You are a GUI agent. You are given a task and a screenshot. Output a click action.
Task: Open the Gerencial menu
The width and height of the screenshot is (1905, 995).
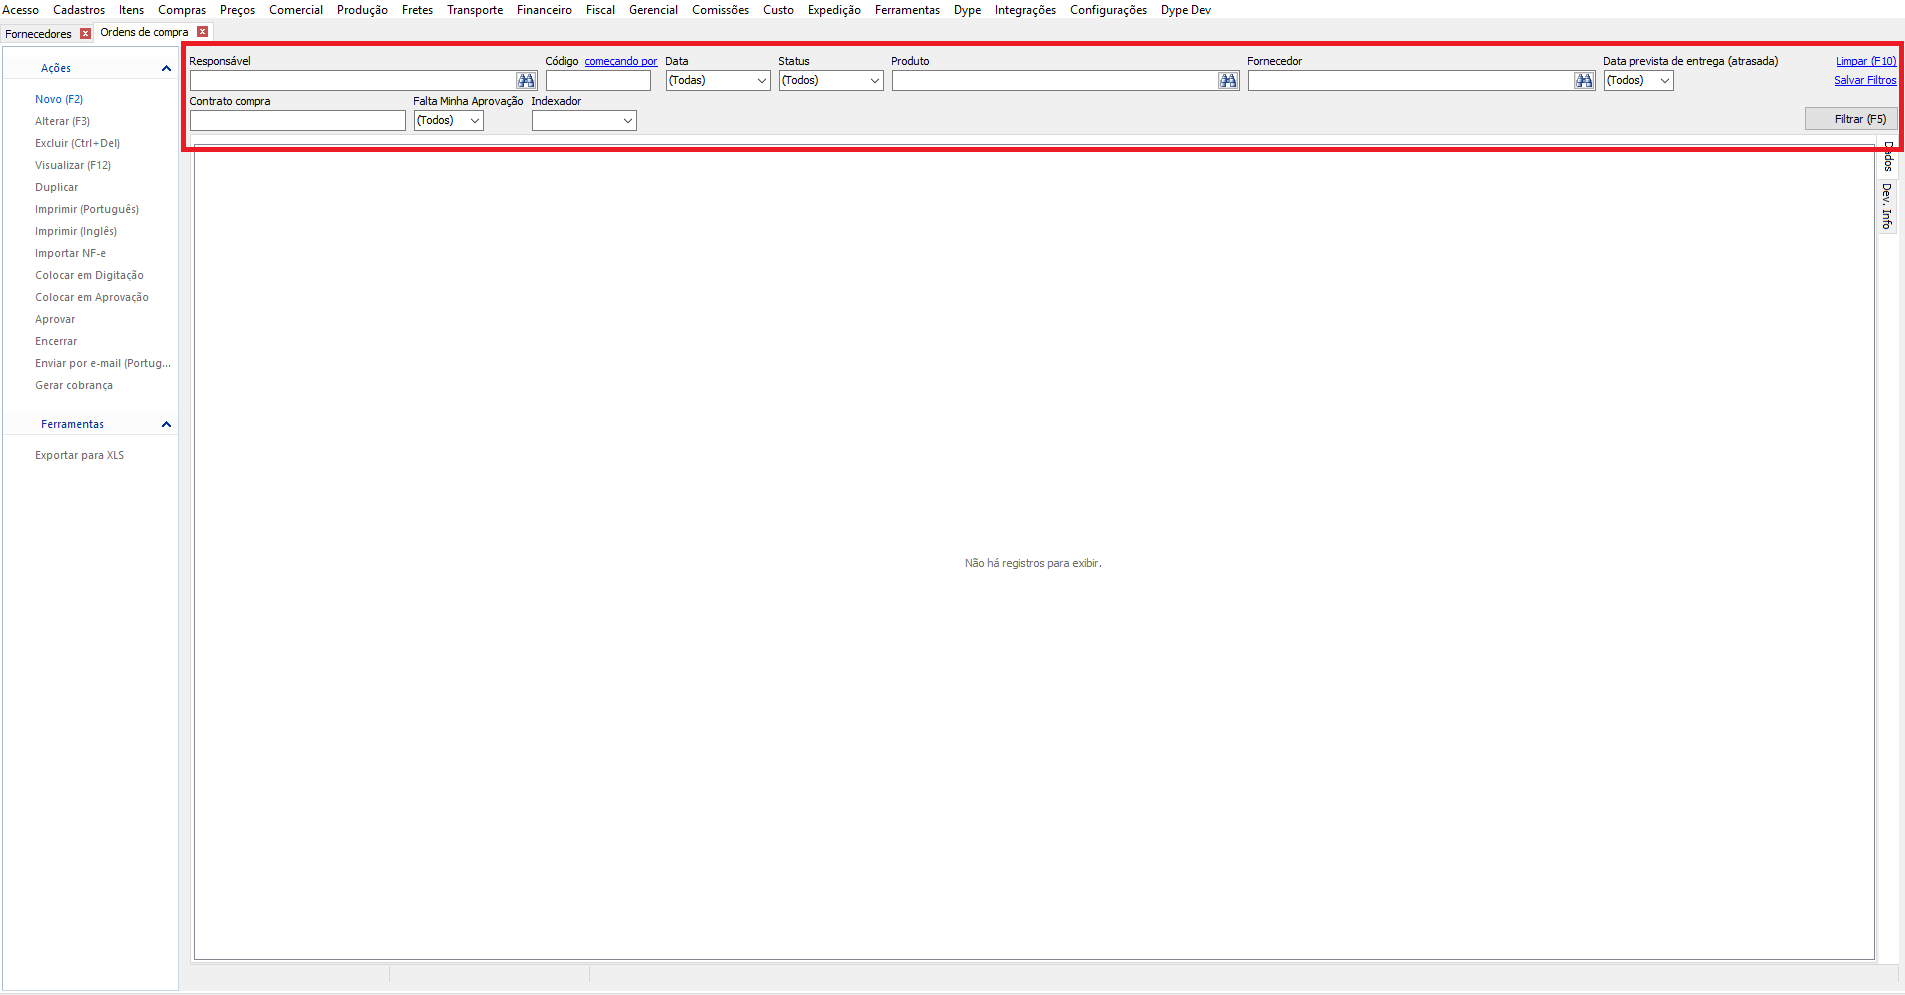click(x=653, y=10)
